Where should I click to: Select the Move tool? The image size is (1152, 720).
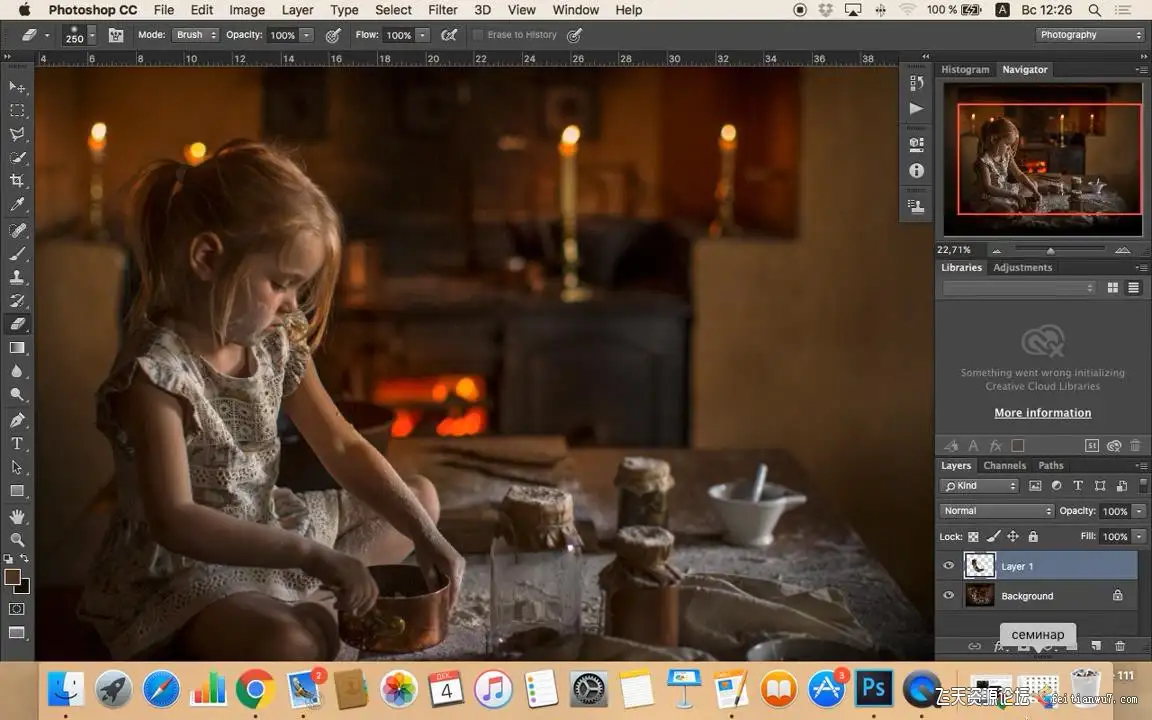17,87
